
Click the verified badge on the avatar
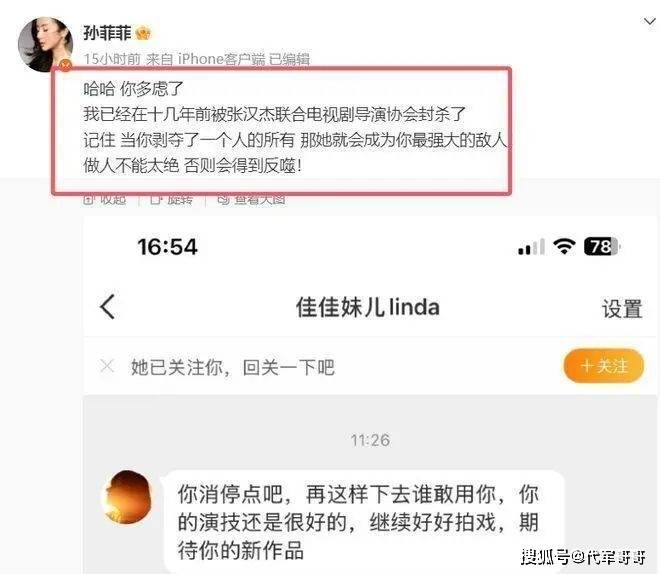65,65
